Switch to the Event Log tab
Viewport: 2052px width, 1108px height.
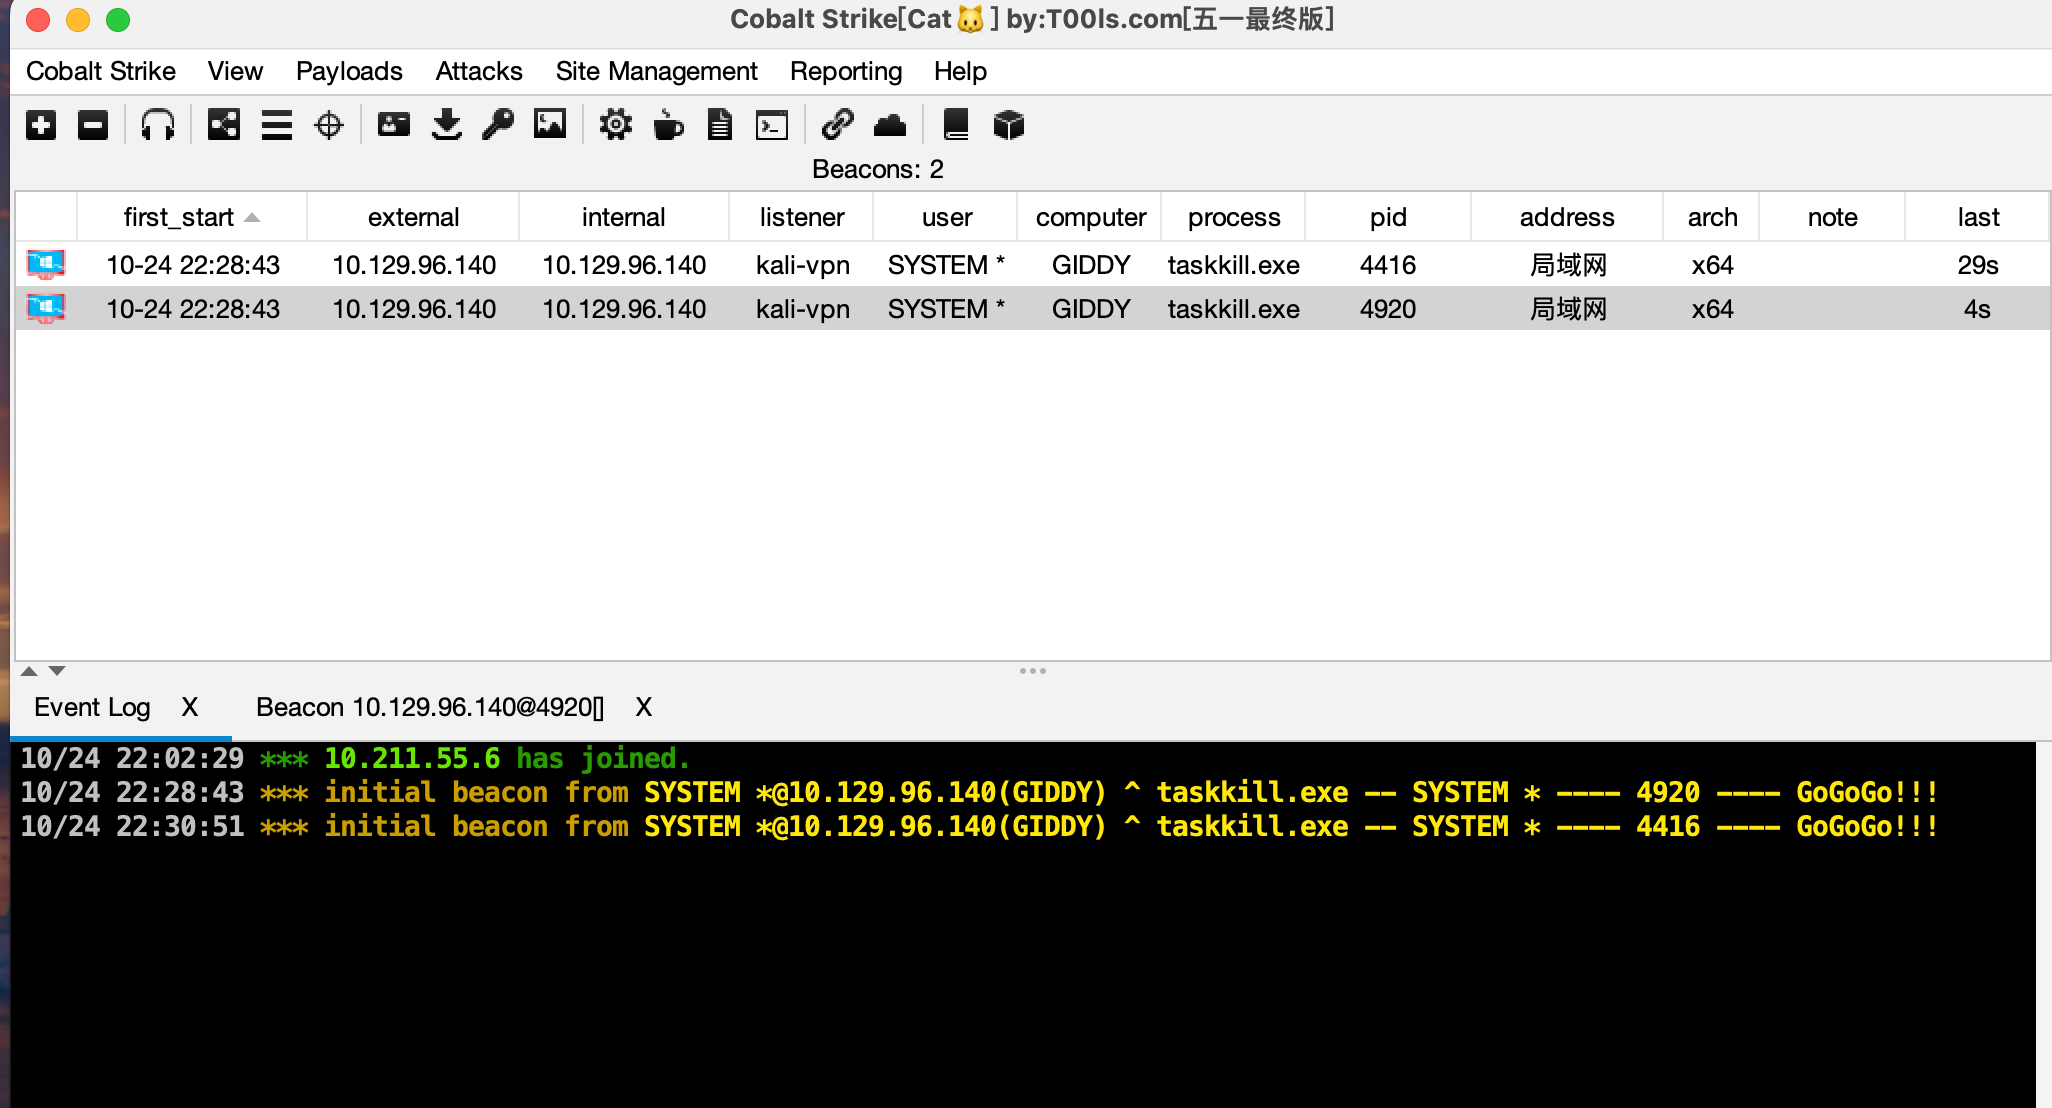click(92, 707)
